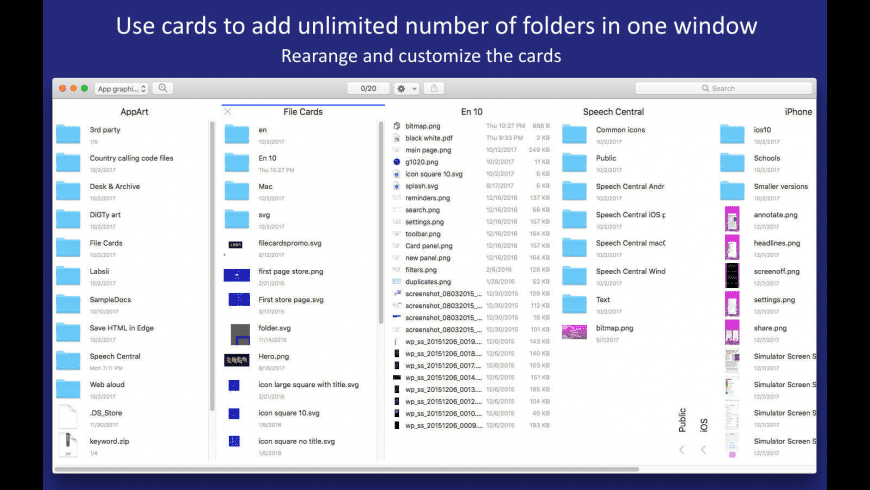870x490 pixels.
Task: Click screenoff.png thumbnail
Action: [x=732, y=275]
